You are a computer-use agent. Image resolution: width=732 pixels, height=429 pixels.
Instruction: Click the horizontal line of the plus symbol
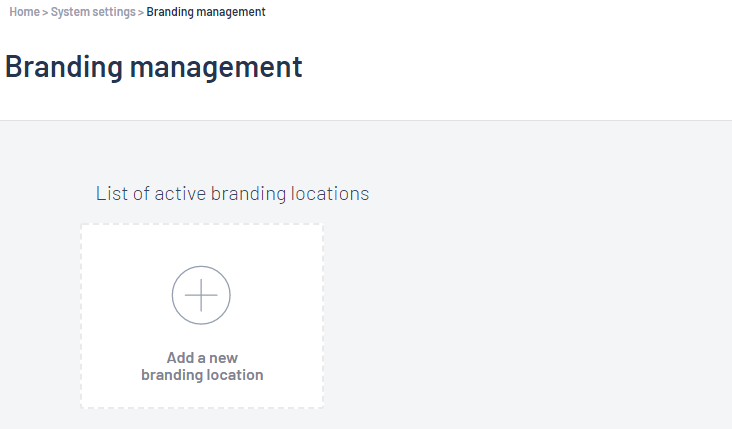tap(201, 295)
